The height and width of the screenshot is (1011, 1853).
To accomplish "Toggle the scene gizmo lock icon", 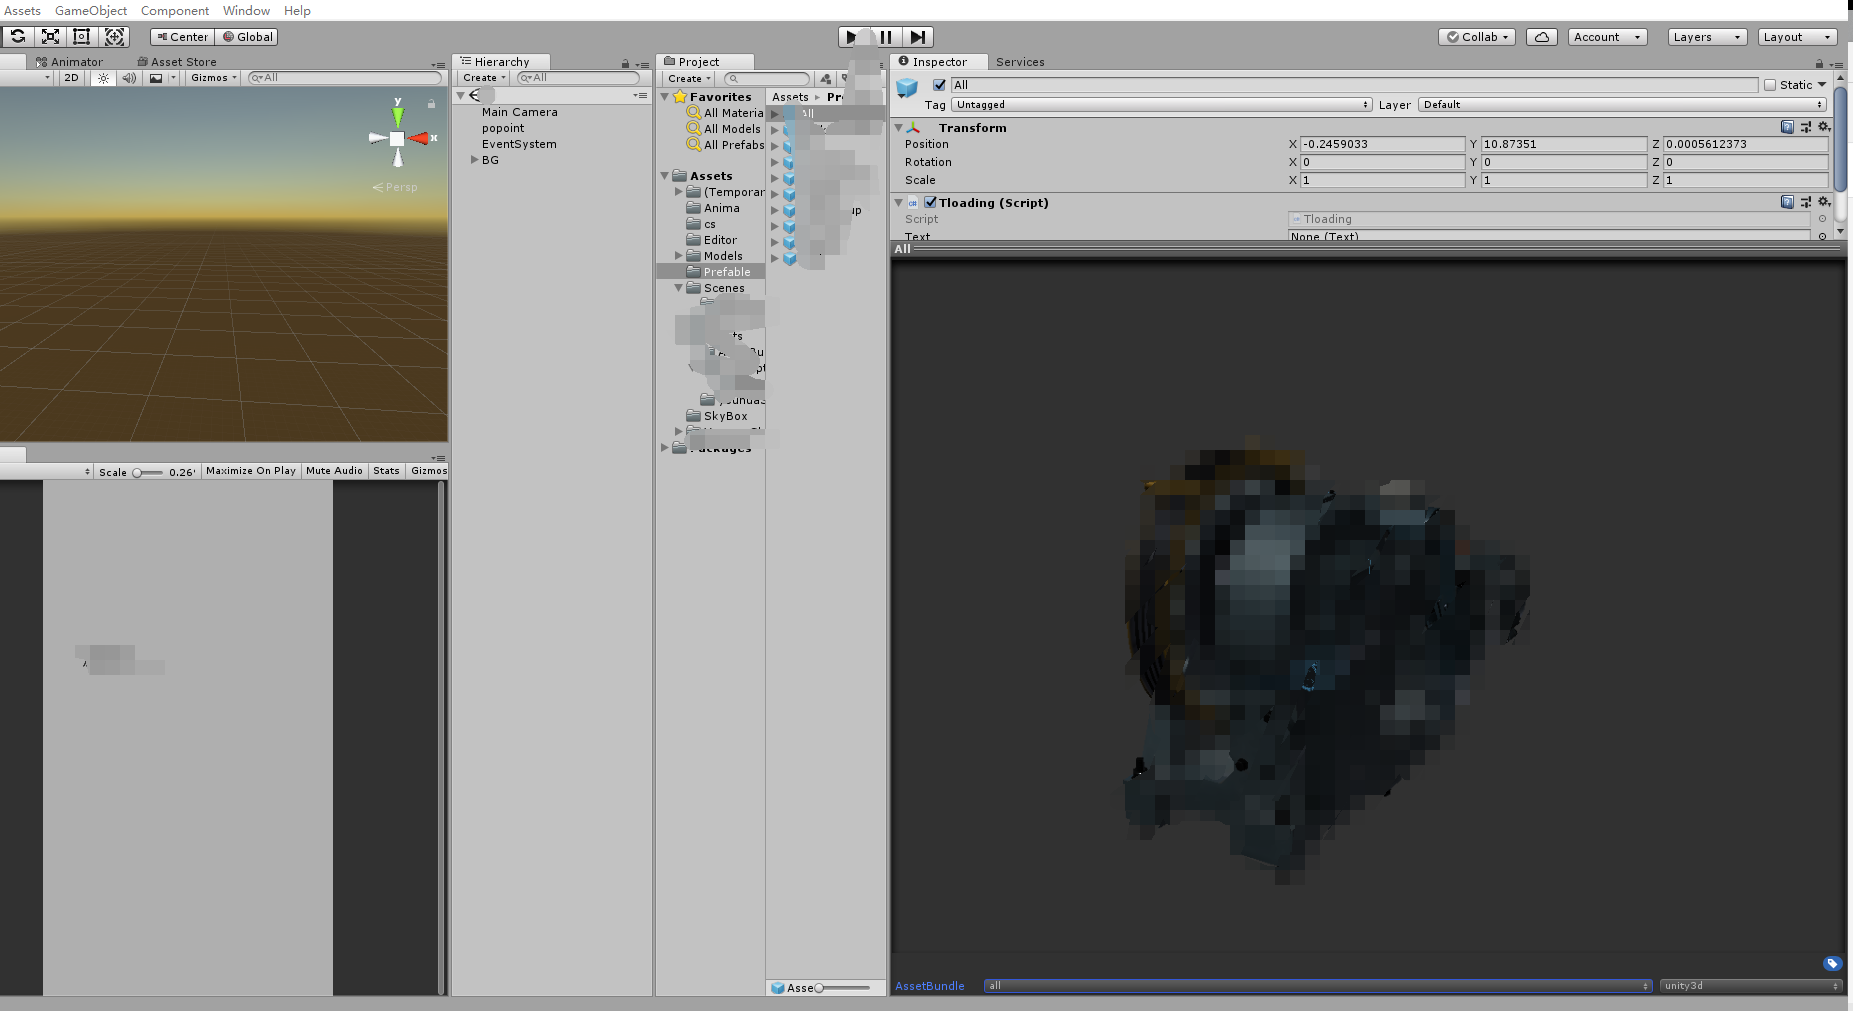I will [431, 104].
